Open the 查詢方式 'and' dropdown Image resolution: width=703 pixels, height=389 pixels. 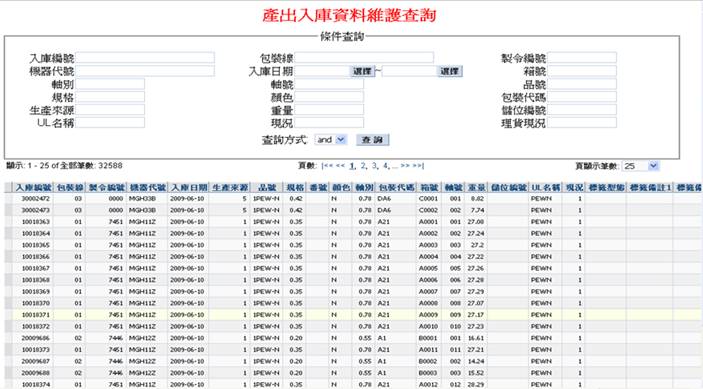(331, 140)
